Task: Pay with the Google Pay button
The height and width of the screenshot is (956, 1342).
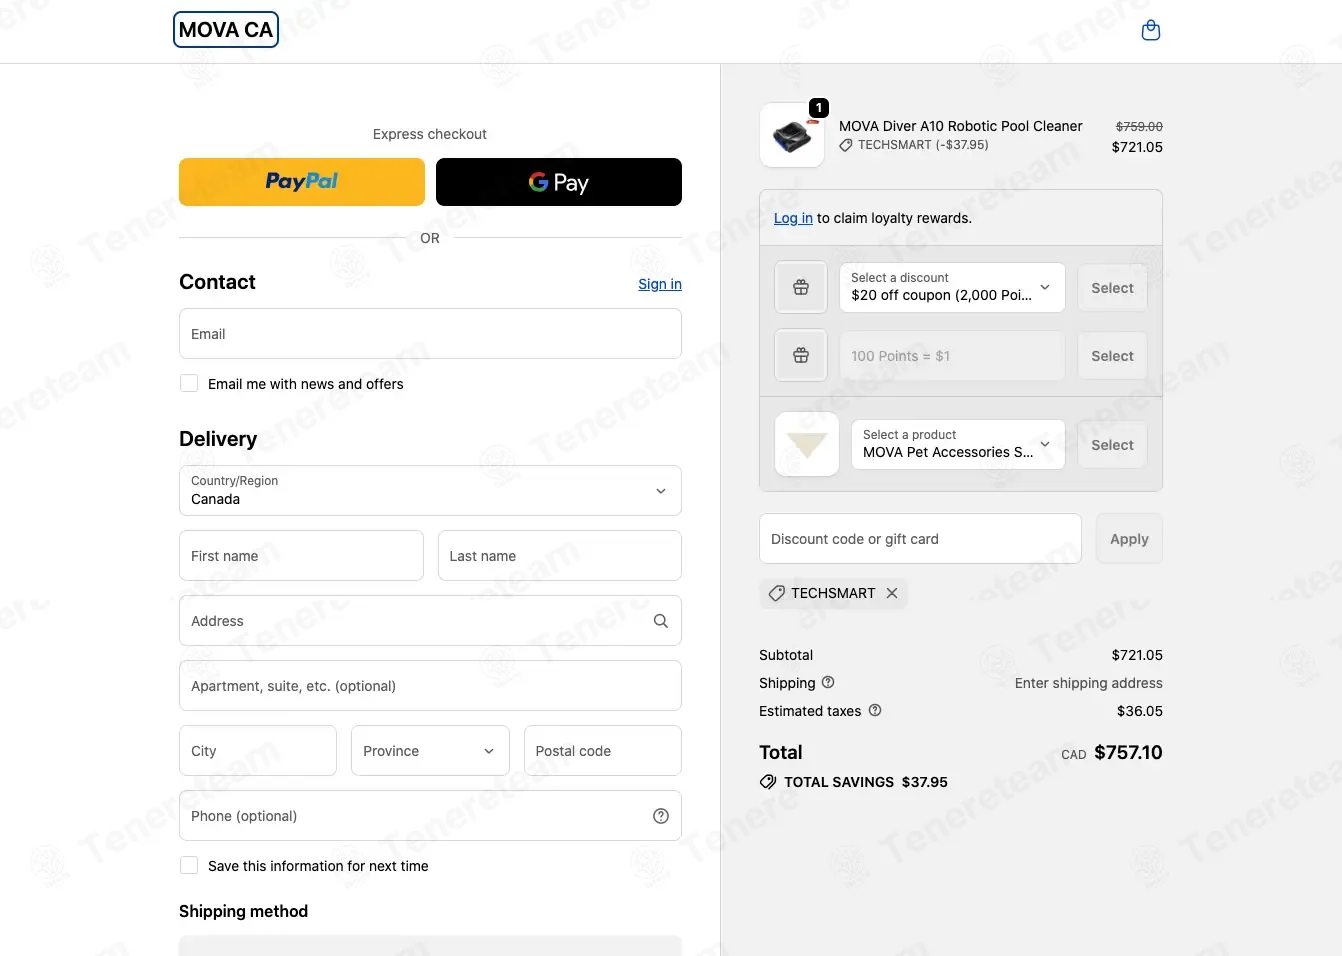Action: [559, 182]
